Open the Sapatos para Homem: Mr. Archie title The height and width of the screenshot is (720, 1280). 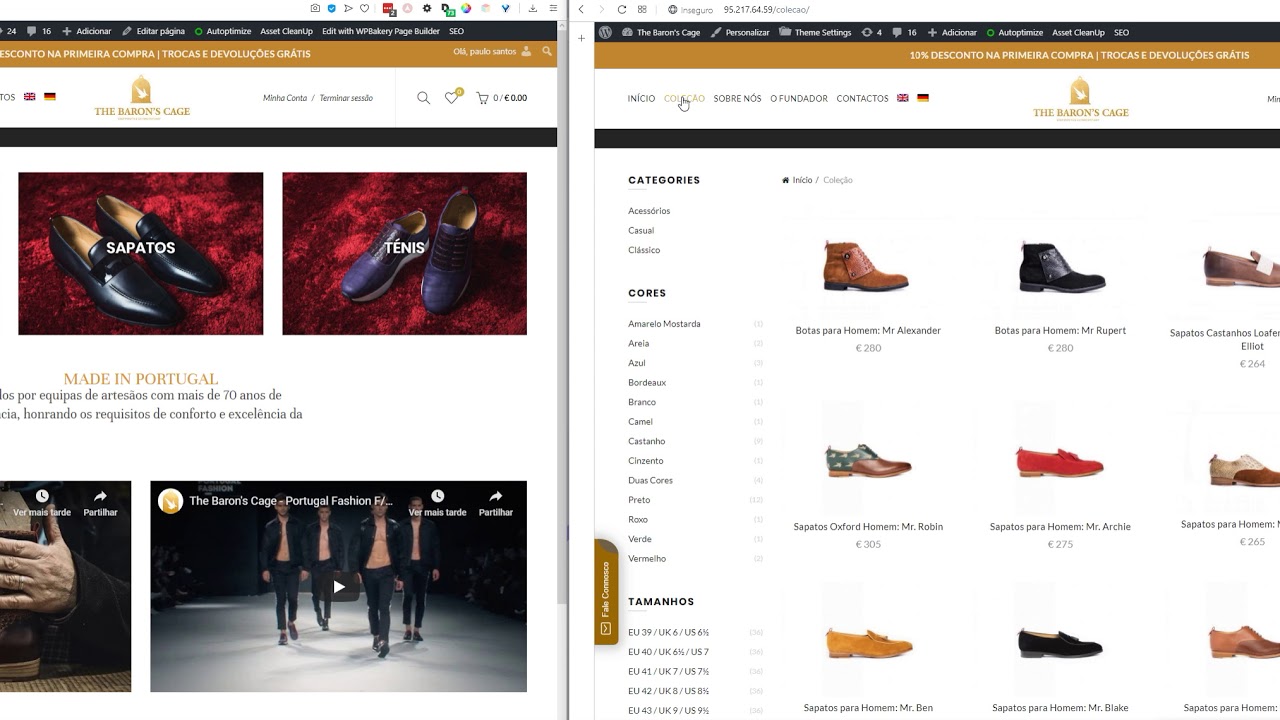click(x=1060, y=527)
